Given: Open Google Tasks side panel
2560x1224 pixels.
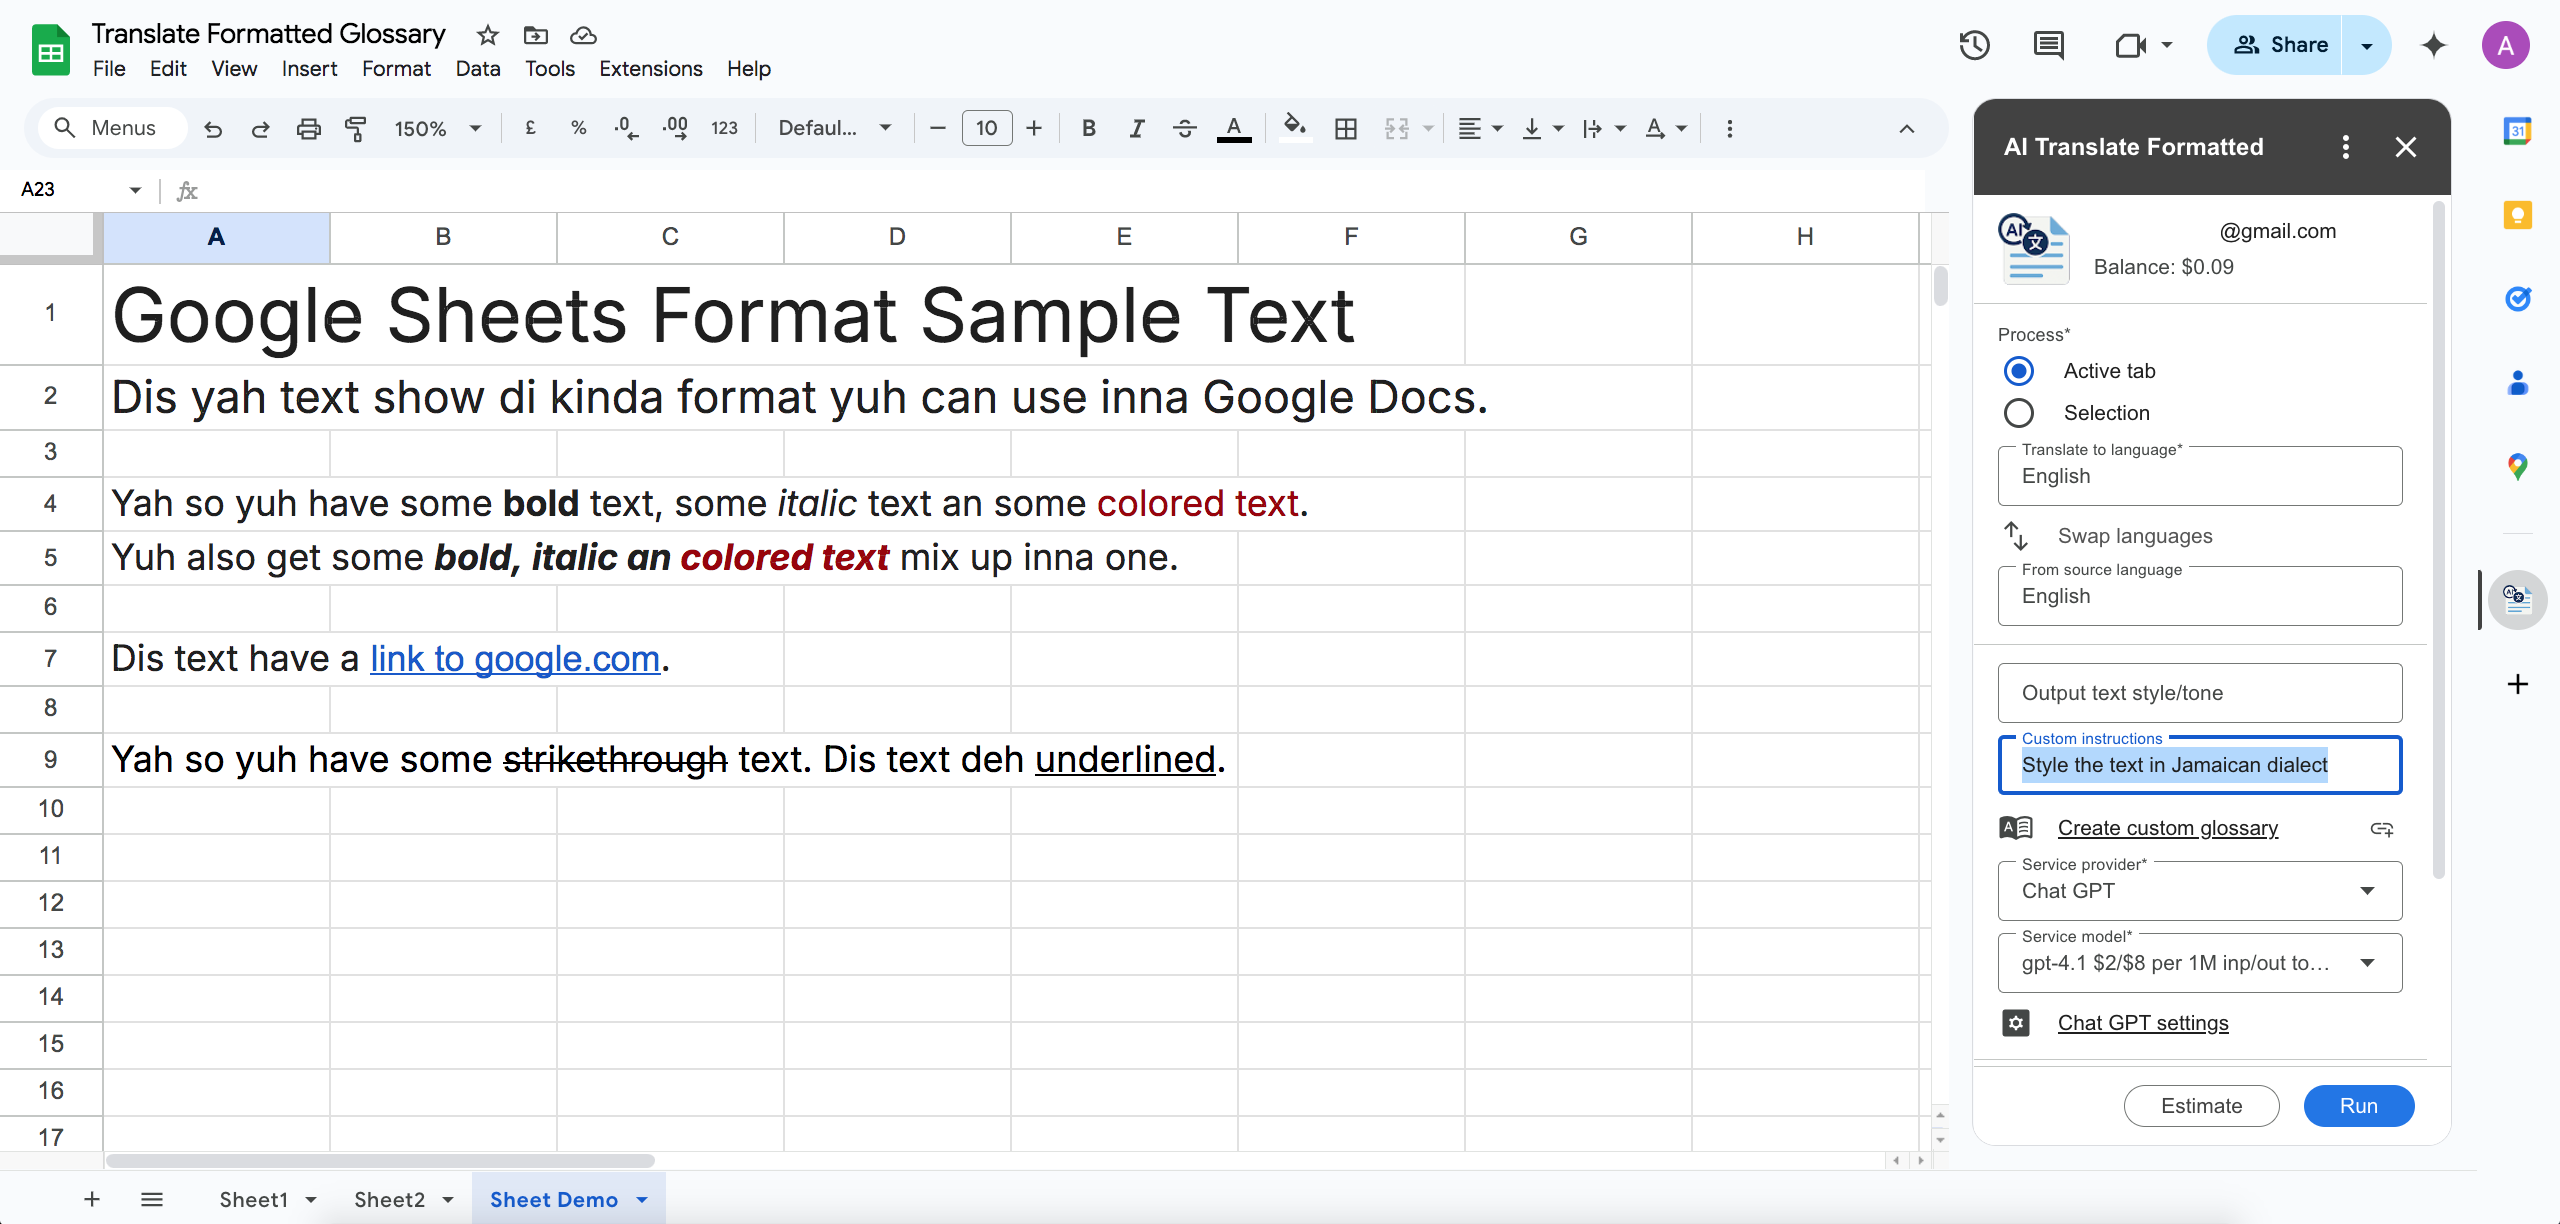Looking at the screenshot, I should pyautogui.click(x=2517, y=299).
